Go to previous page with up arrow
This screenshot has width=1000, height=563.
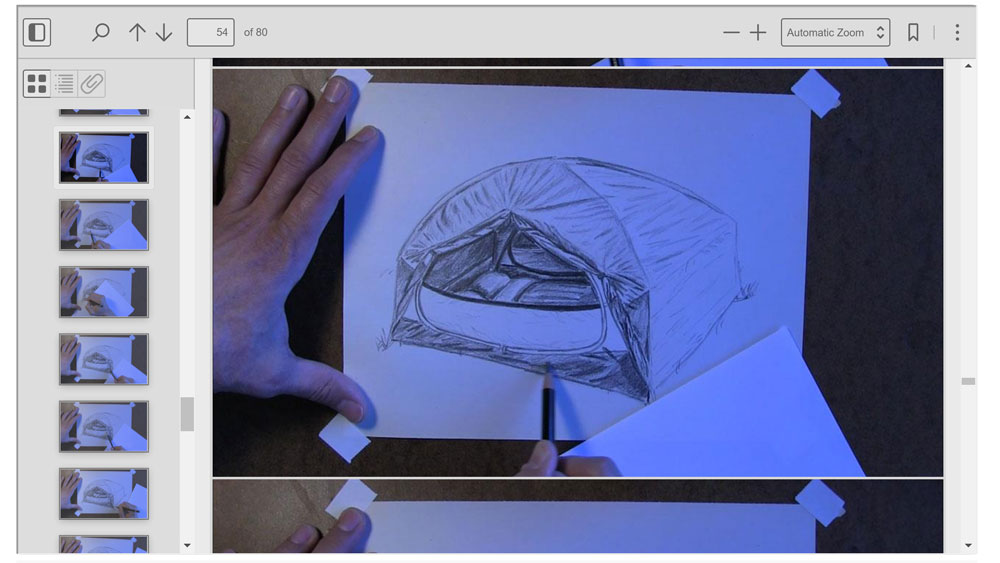point(136,33)
